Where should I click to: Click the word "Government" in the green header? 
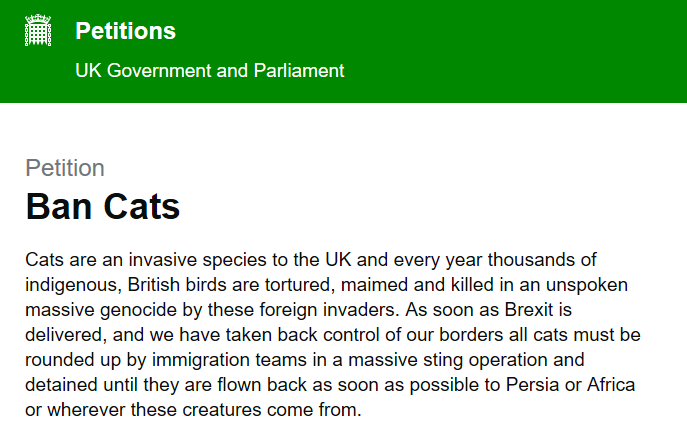pos(159,71)
